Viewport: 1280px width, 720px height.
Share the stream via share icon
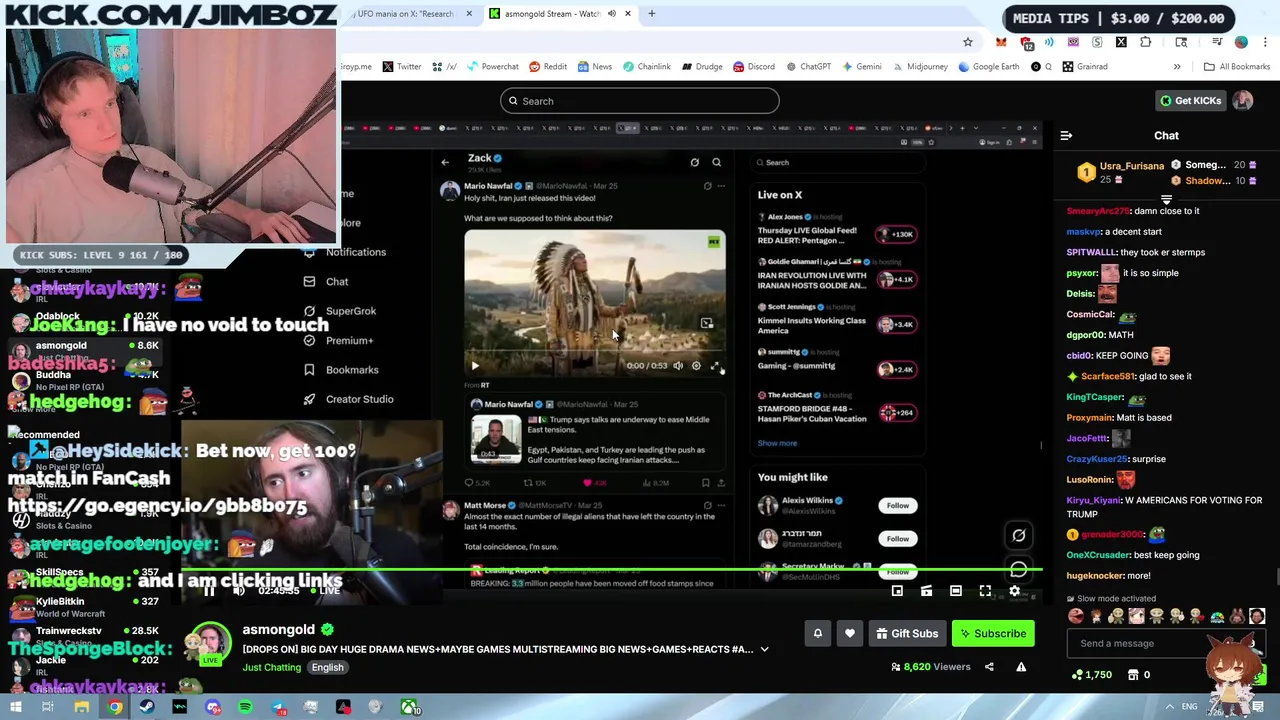coord(989,666)
